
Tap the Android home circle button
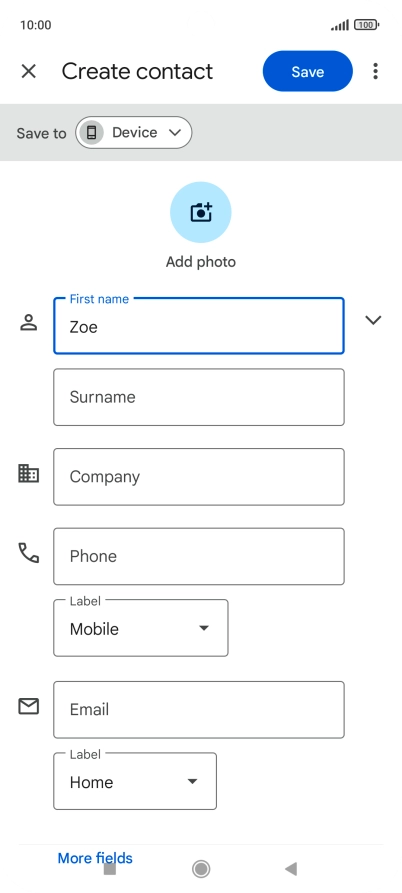(x=201, y=869)
